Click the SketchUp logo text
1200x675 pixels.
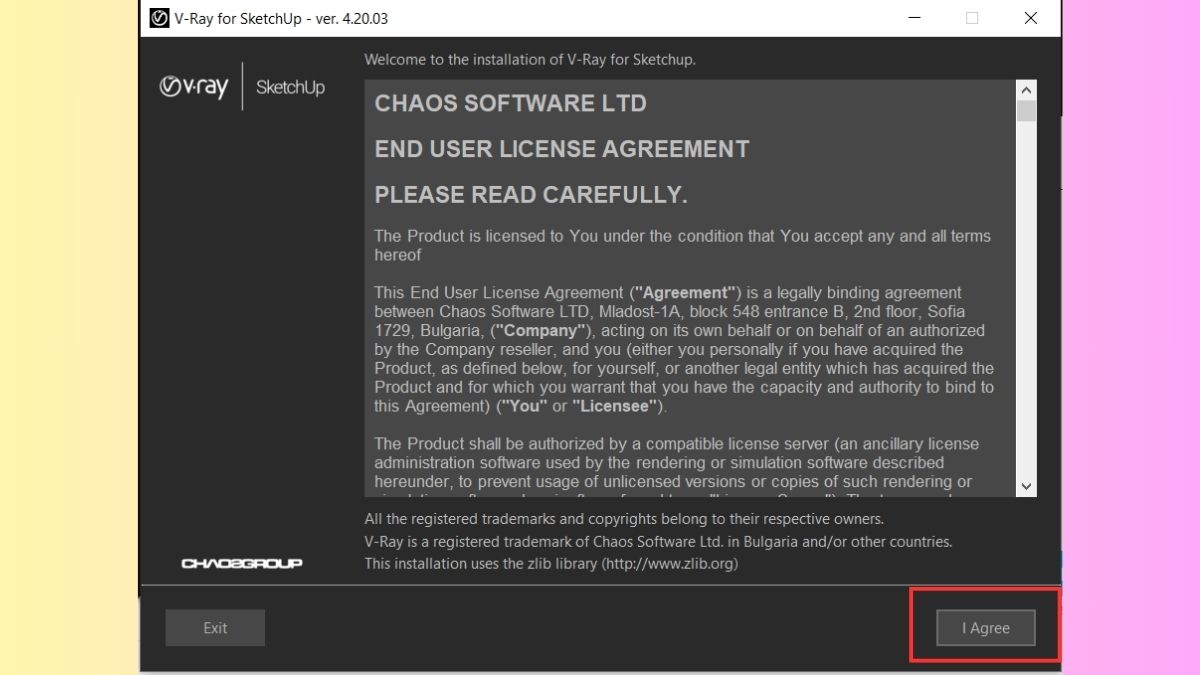point(290,87)
